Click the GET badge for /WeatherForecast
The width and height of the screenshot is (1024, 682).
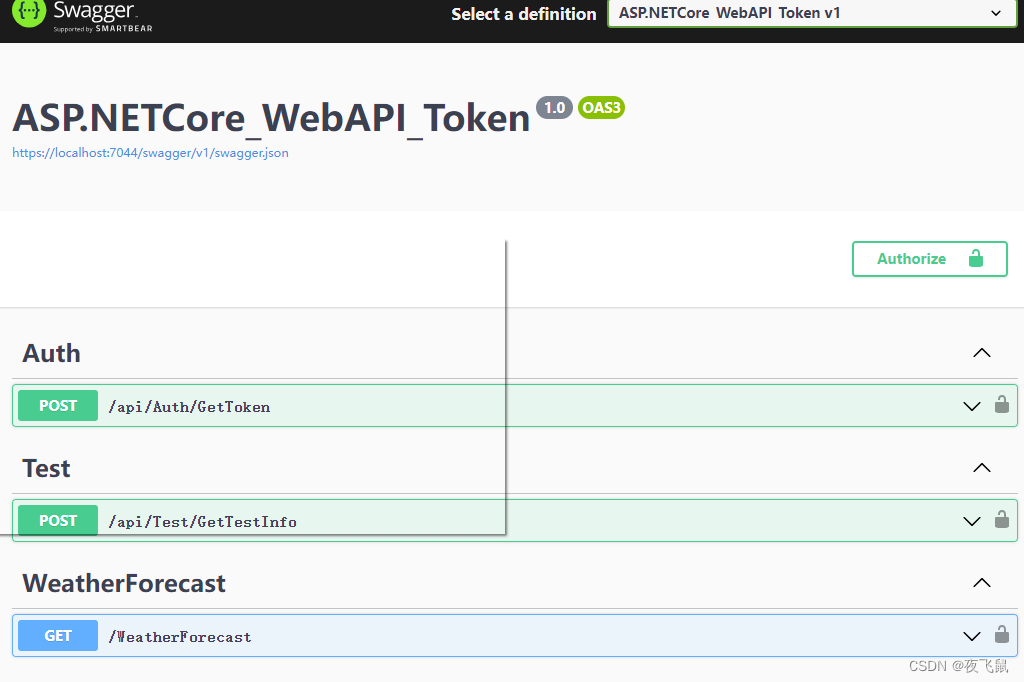click(x=58, y=636)
